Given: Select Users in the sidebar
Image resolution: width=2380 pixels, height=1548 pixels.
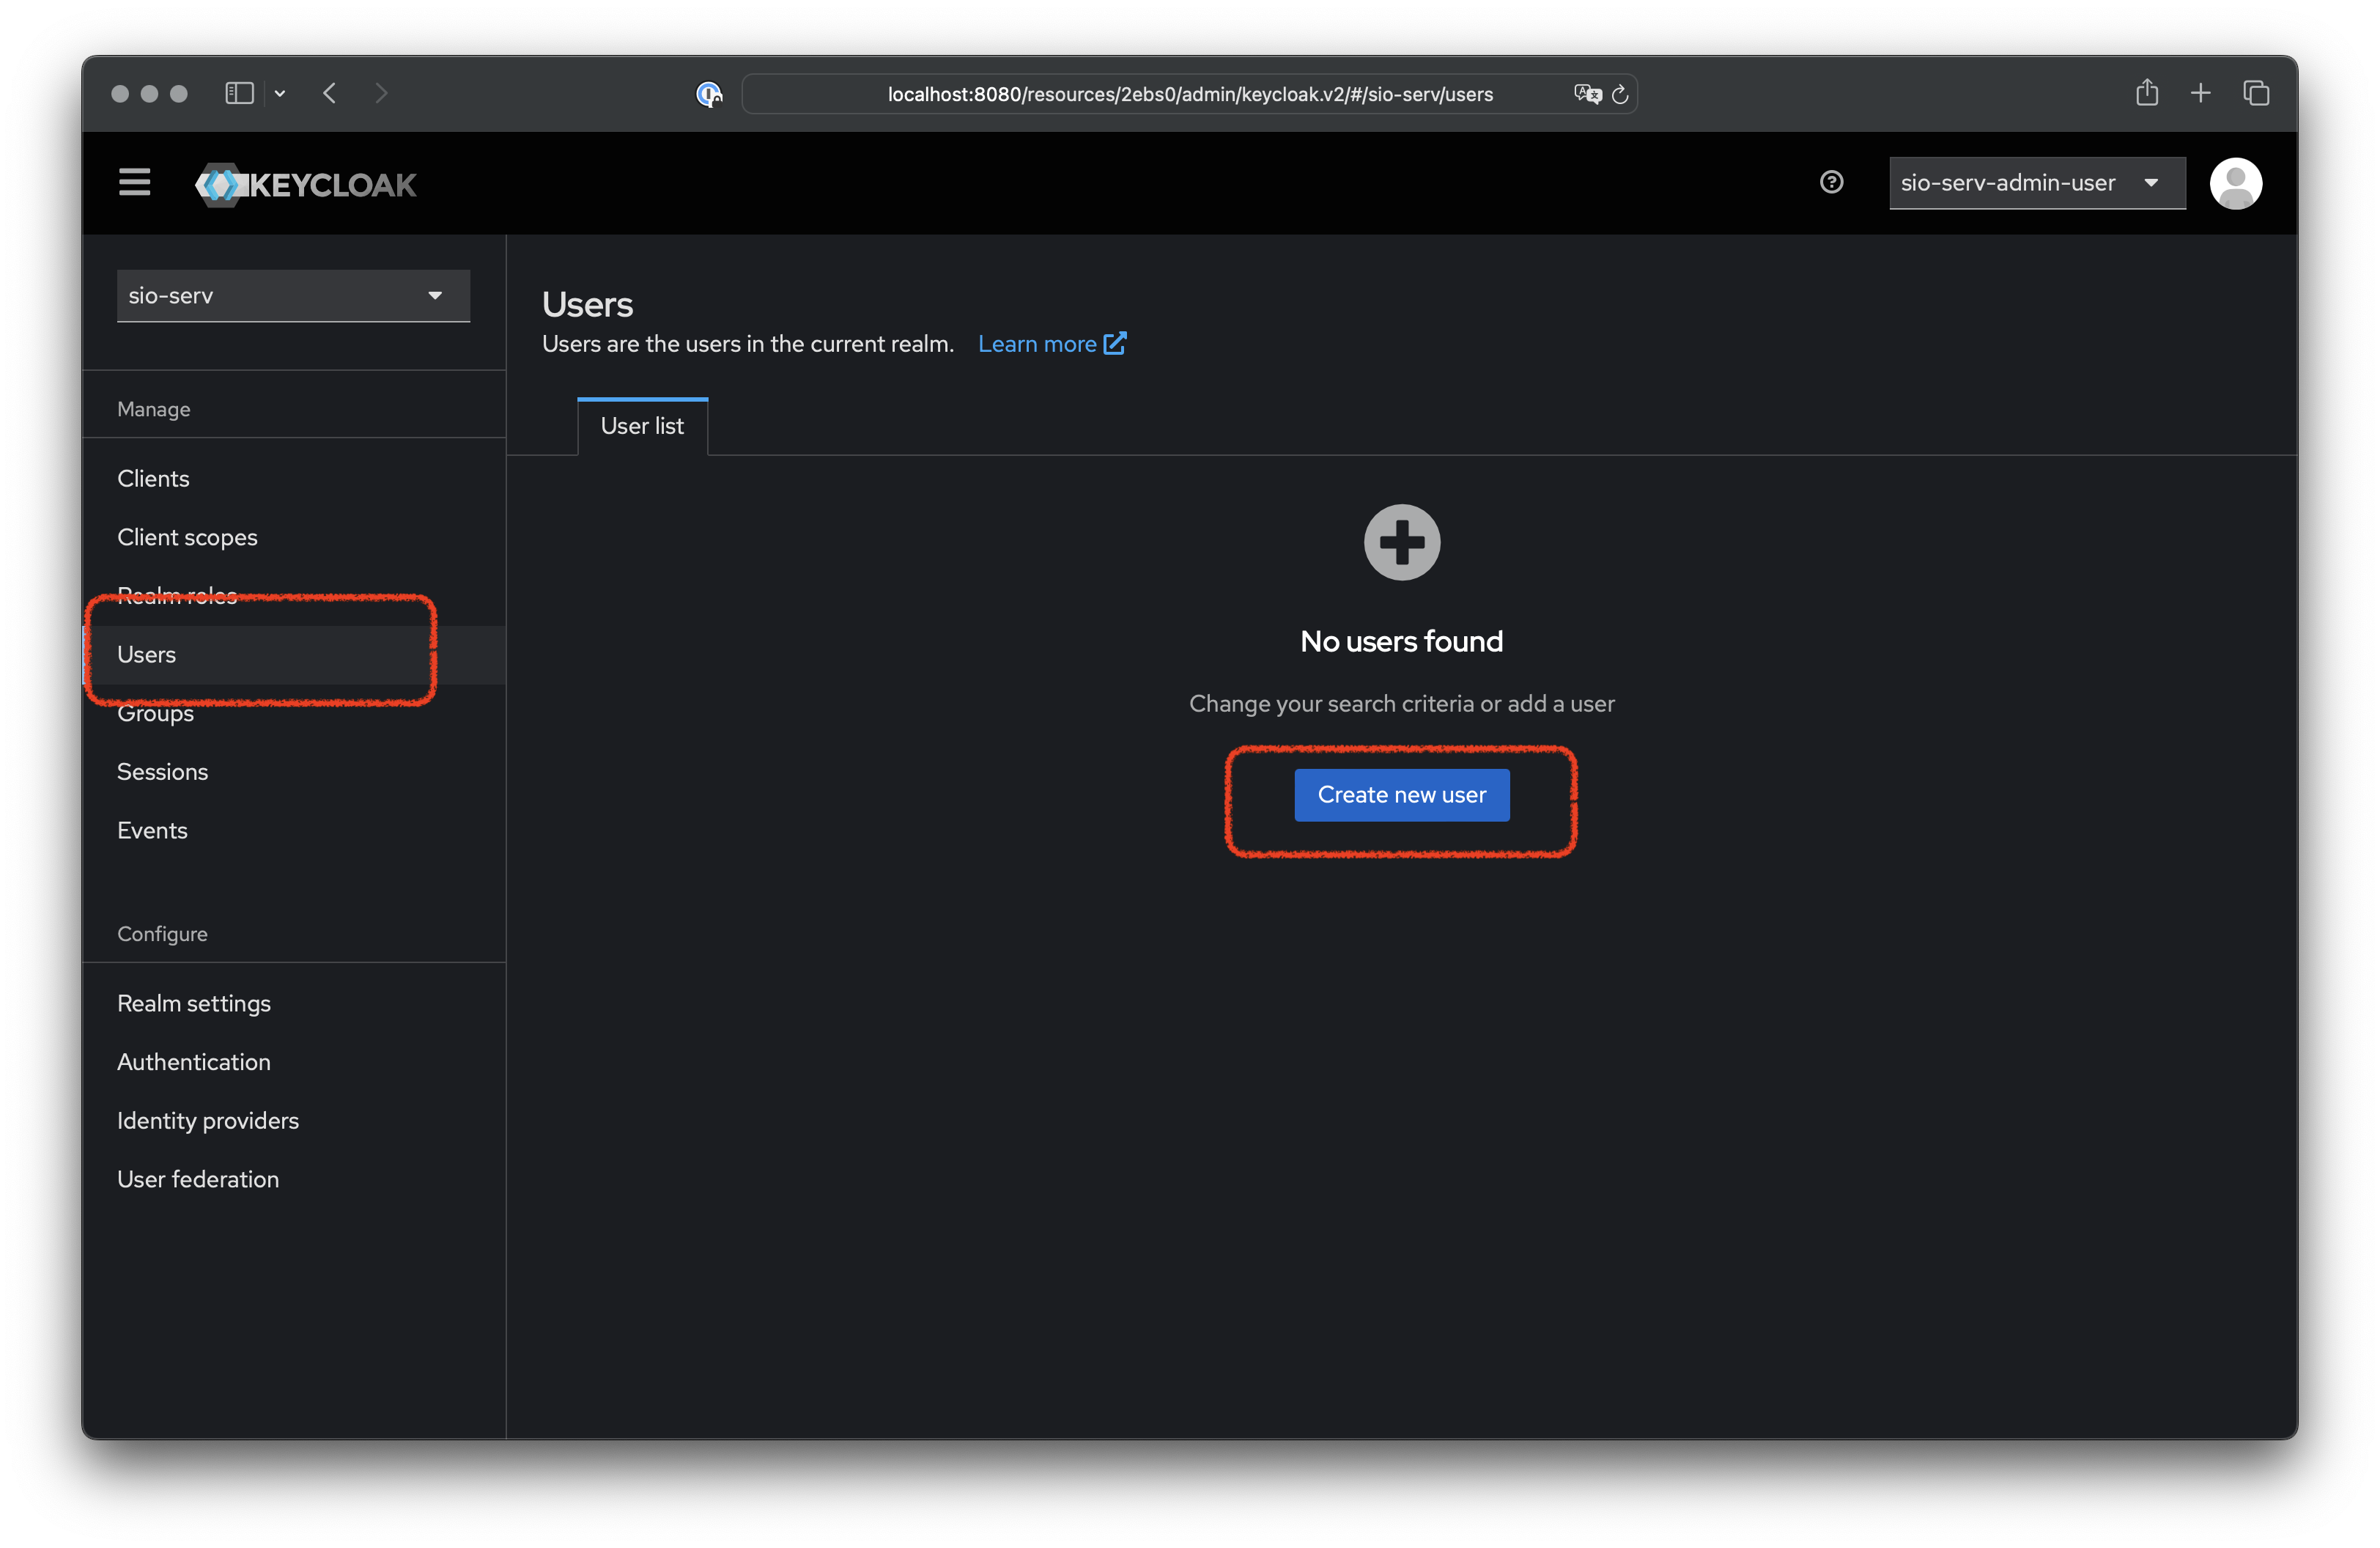Looking at the screenshot, I should pyautogui.click(x=293, y=654).
